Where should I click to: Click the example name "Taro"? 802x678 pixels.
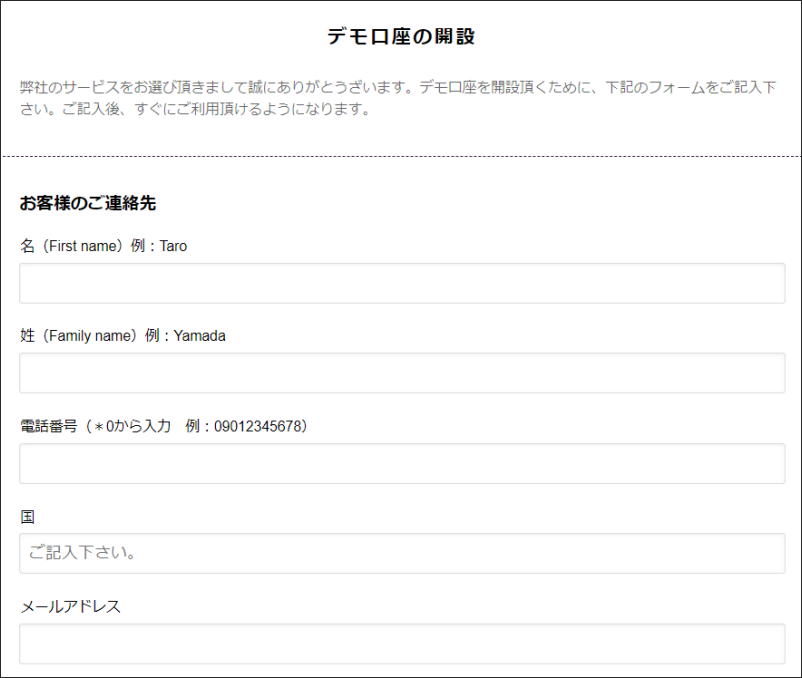click(x=173, y=246)
